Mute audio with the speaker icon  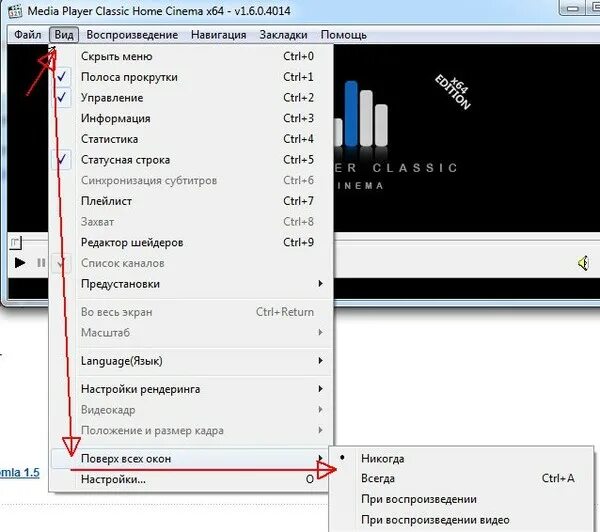(x=584, y=263)
